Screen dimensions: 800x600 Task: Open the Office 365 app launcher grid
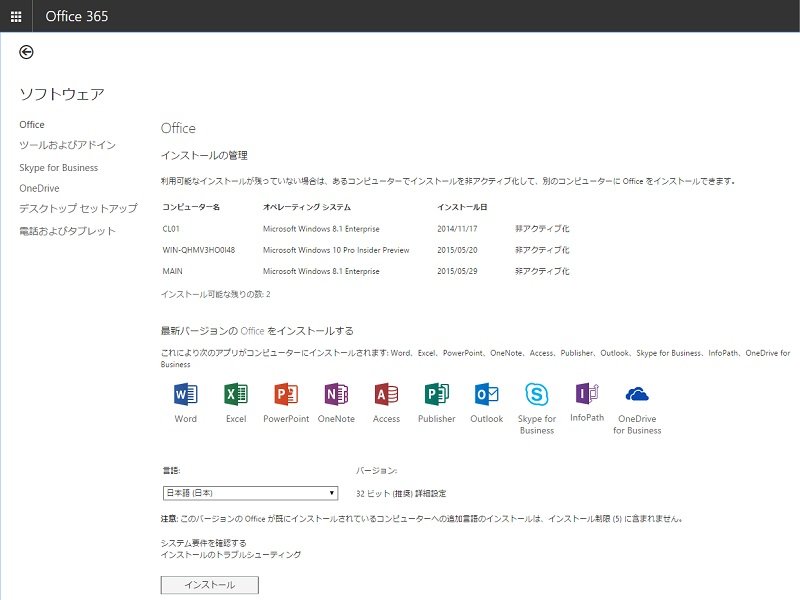tap(16, 16)
